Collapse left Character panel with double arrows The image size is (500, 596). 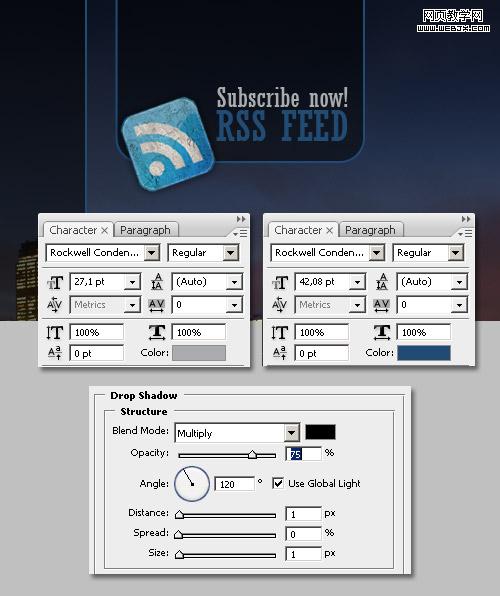tap(241, 219)
